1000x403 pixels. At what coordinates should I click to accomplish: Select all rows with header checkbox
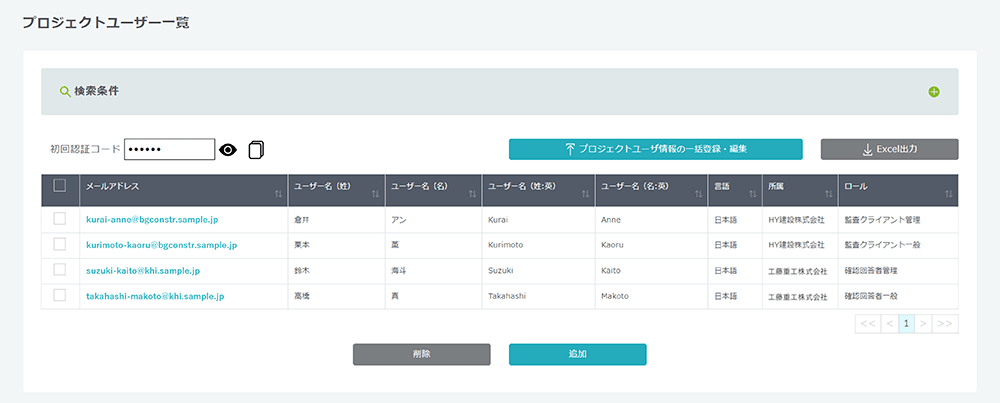60,185
